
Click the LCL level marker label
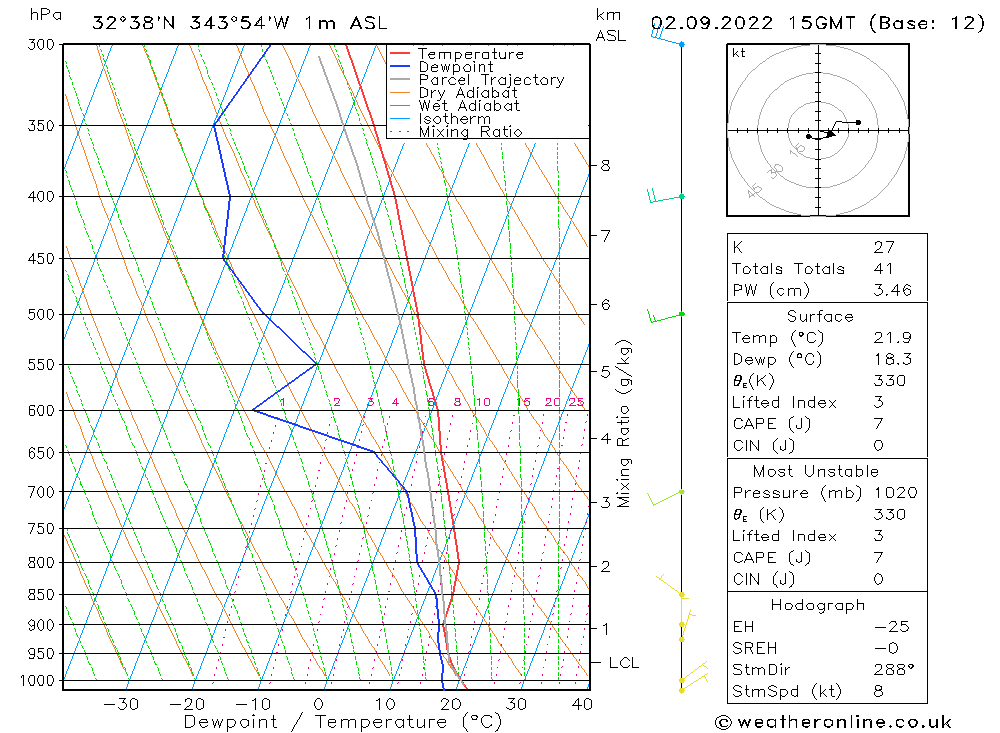[624, 663]
